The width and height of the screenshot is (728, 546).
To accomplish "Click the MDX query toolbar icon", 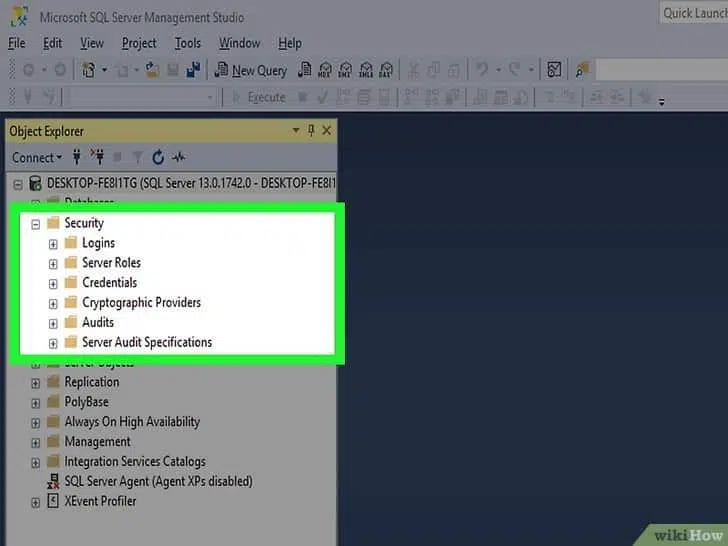I will click(324, 70).
